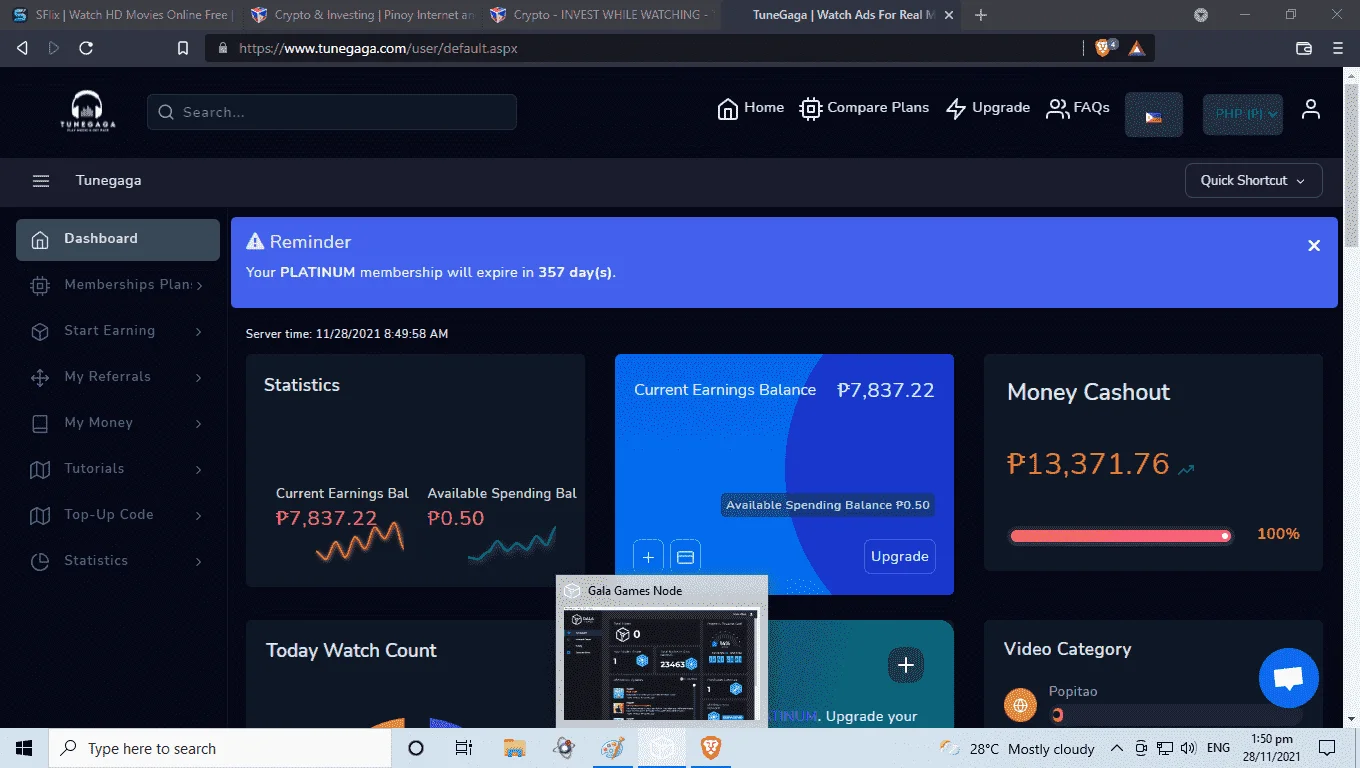
Task: Click the Upgrade button on earnings card
Action: (900, 557)
